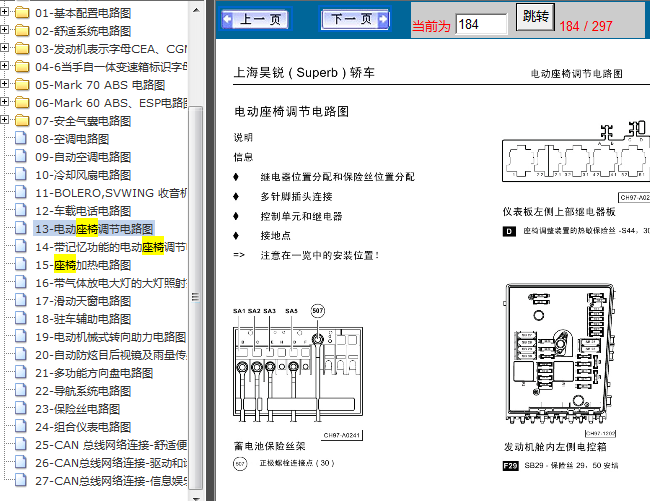Open 09-自动空调电路图 document

83,157
